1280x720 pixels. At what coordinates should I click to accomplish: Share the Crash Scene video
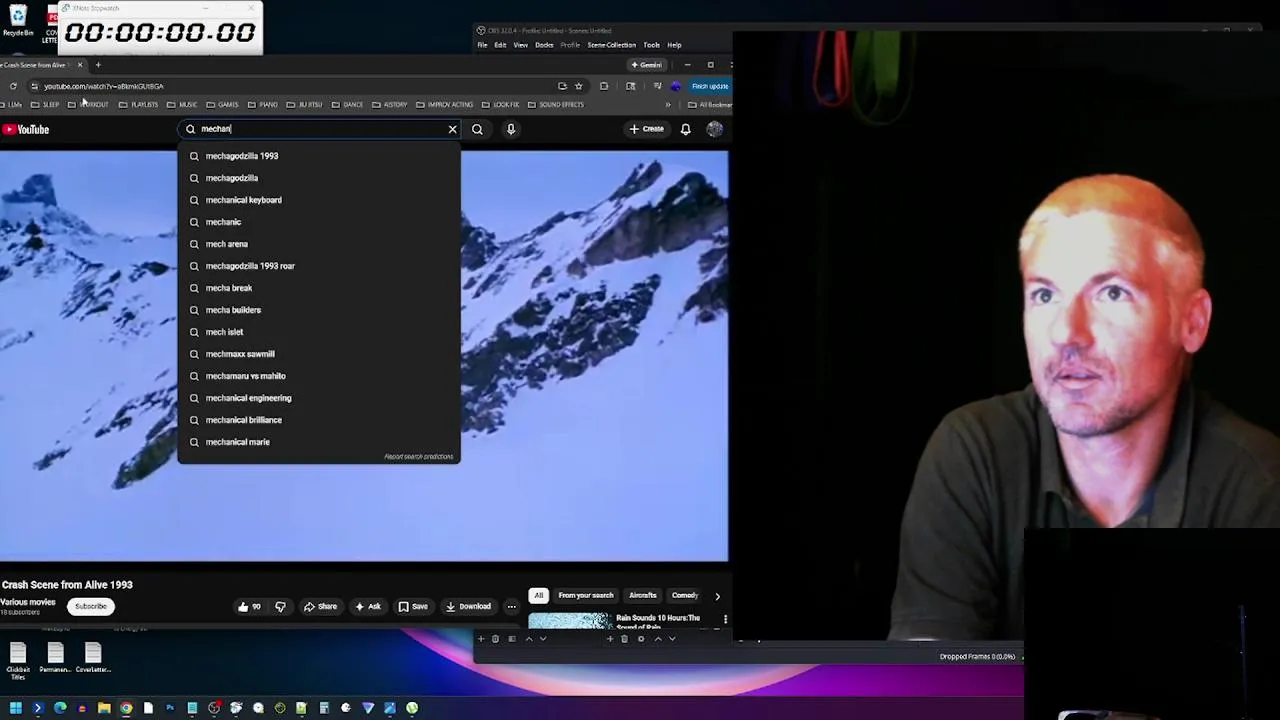320,606
